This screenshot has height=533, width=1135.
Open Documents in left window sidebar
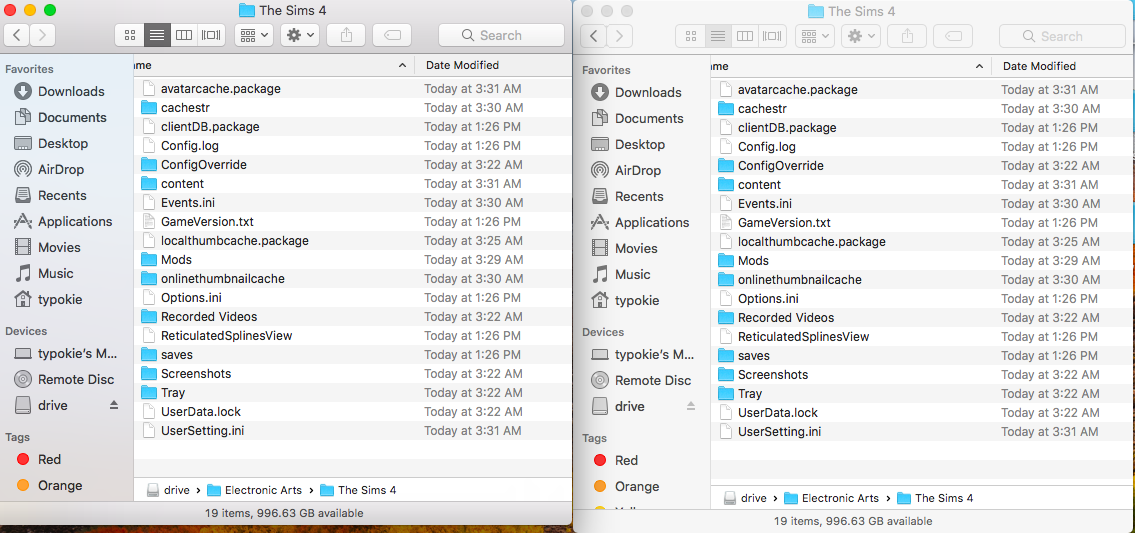point(60,117)
